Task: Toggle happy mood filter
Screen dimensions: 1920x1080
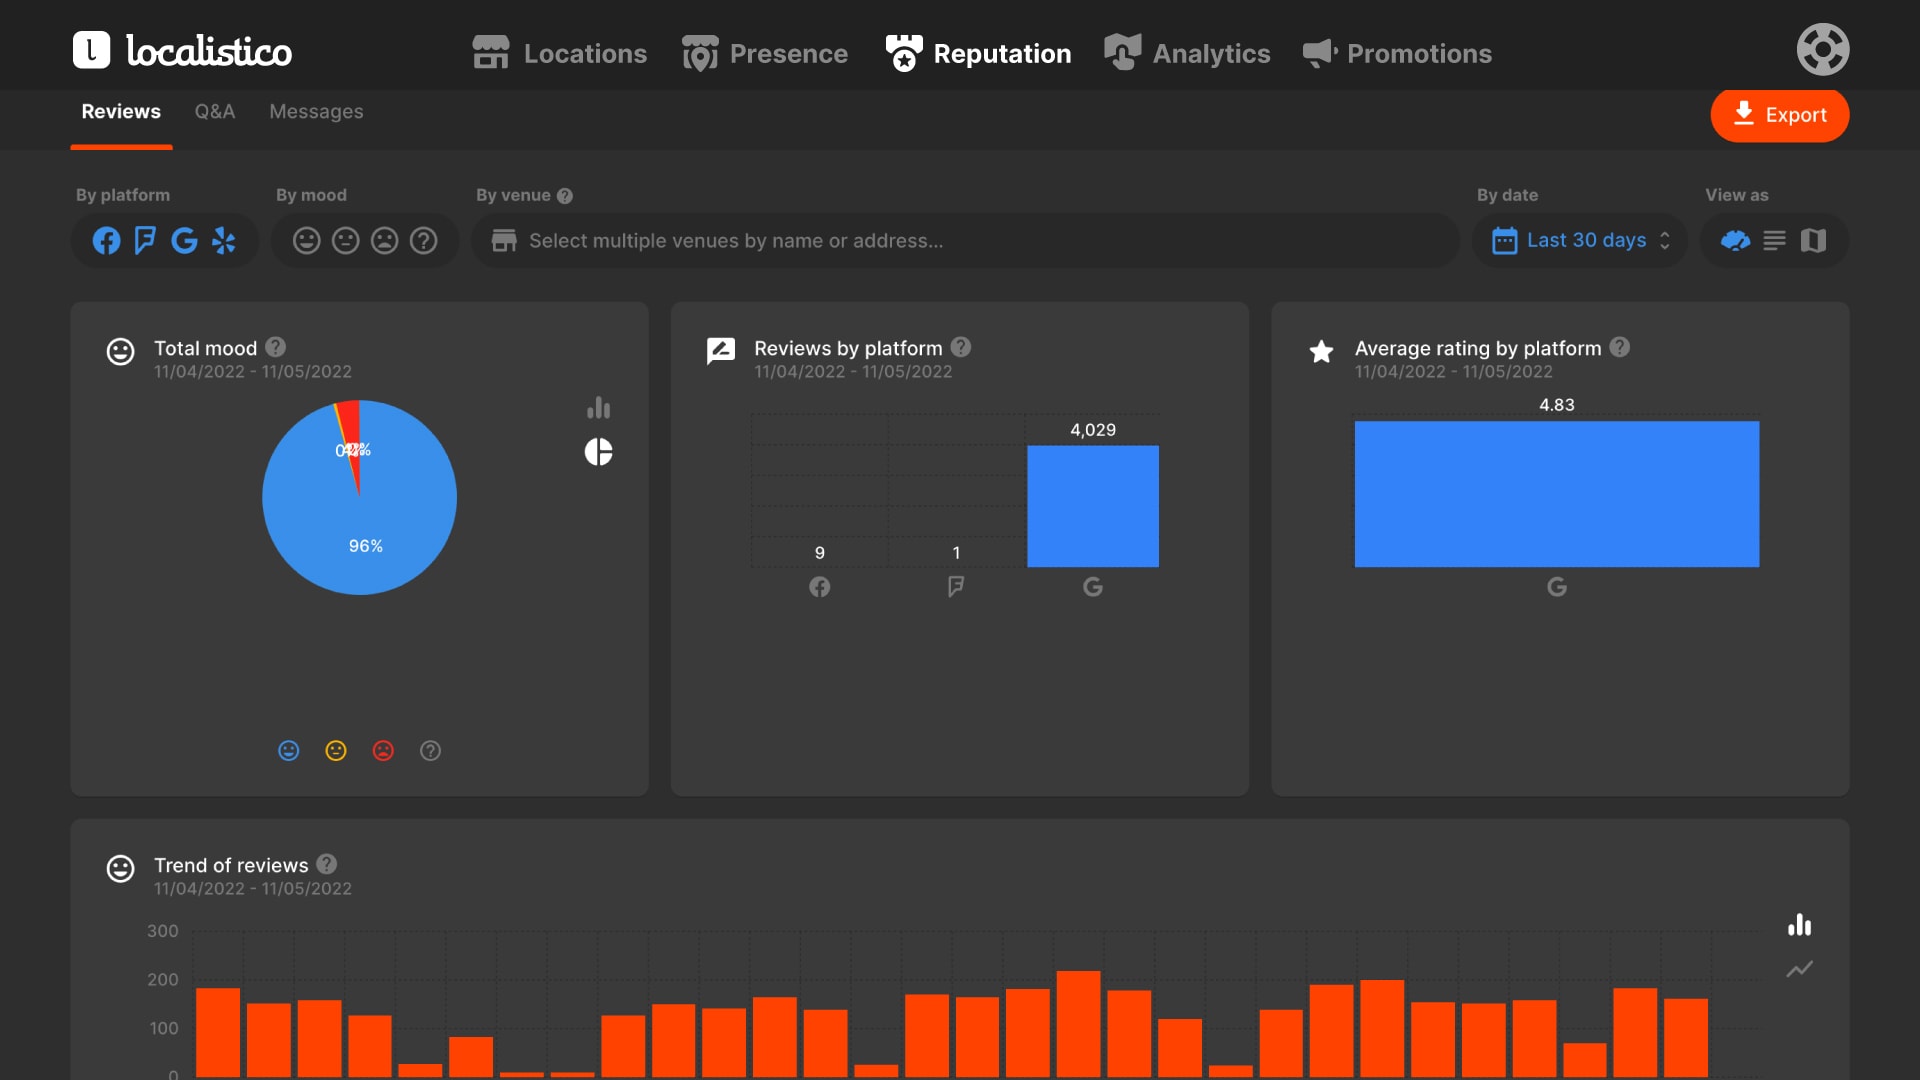Action: point(306,241)
